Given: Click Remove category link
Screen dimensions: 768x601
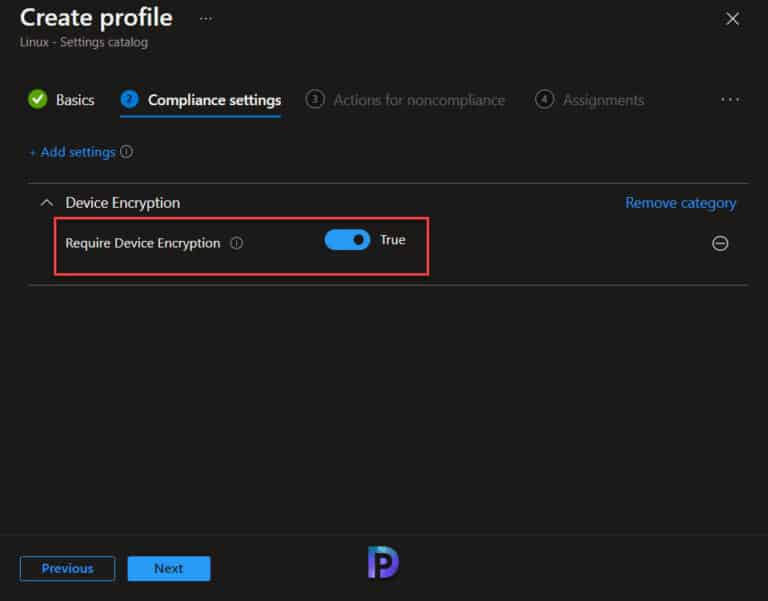Looking at the screenshot, I should coord(680,203).
